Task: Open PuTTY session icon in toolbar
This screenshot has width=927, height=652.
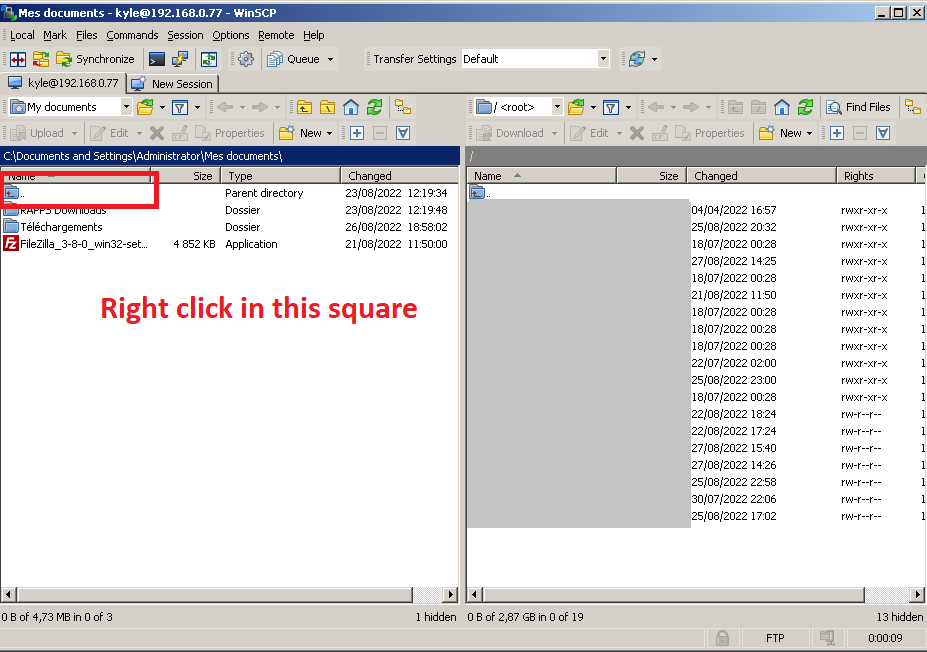Action: [181, 59]
